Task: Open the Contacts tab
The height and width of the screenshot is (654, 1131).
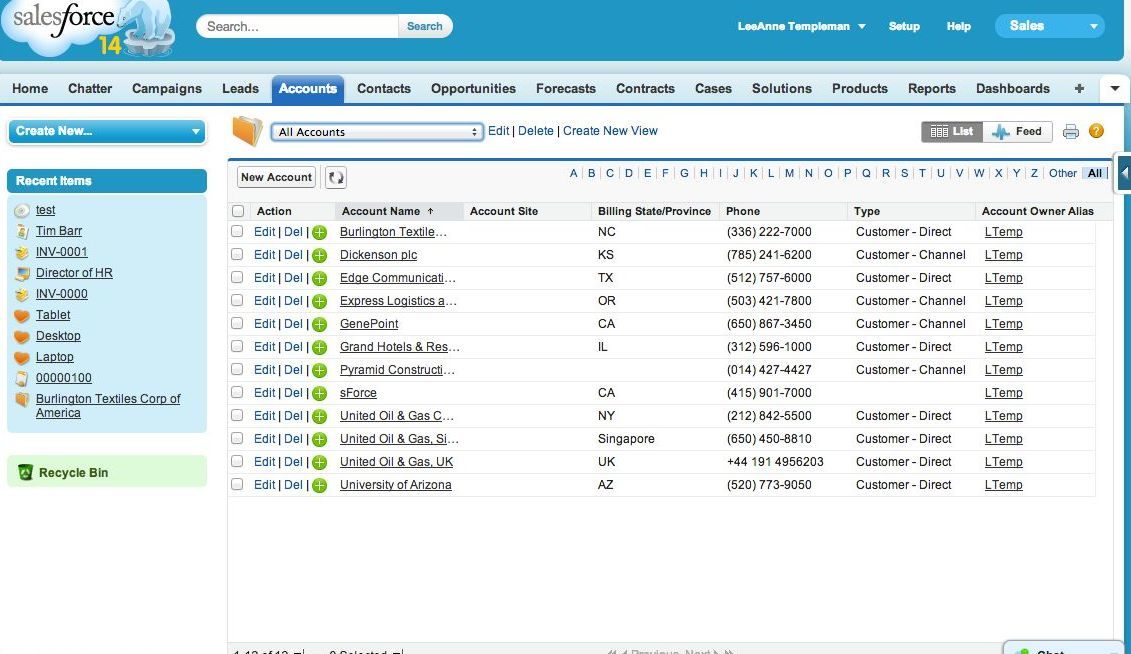Action: point(384,89)
